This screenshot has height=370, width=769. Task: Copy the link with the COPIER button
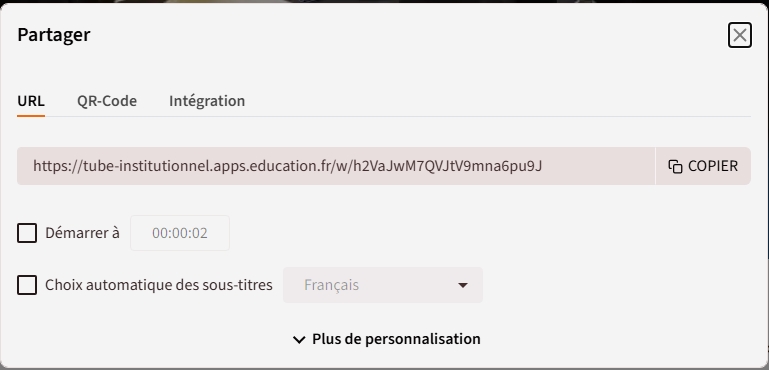(703, 166)
